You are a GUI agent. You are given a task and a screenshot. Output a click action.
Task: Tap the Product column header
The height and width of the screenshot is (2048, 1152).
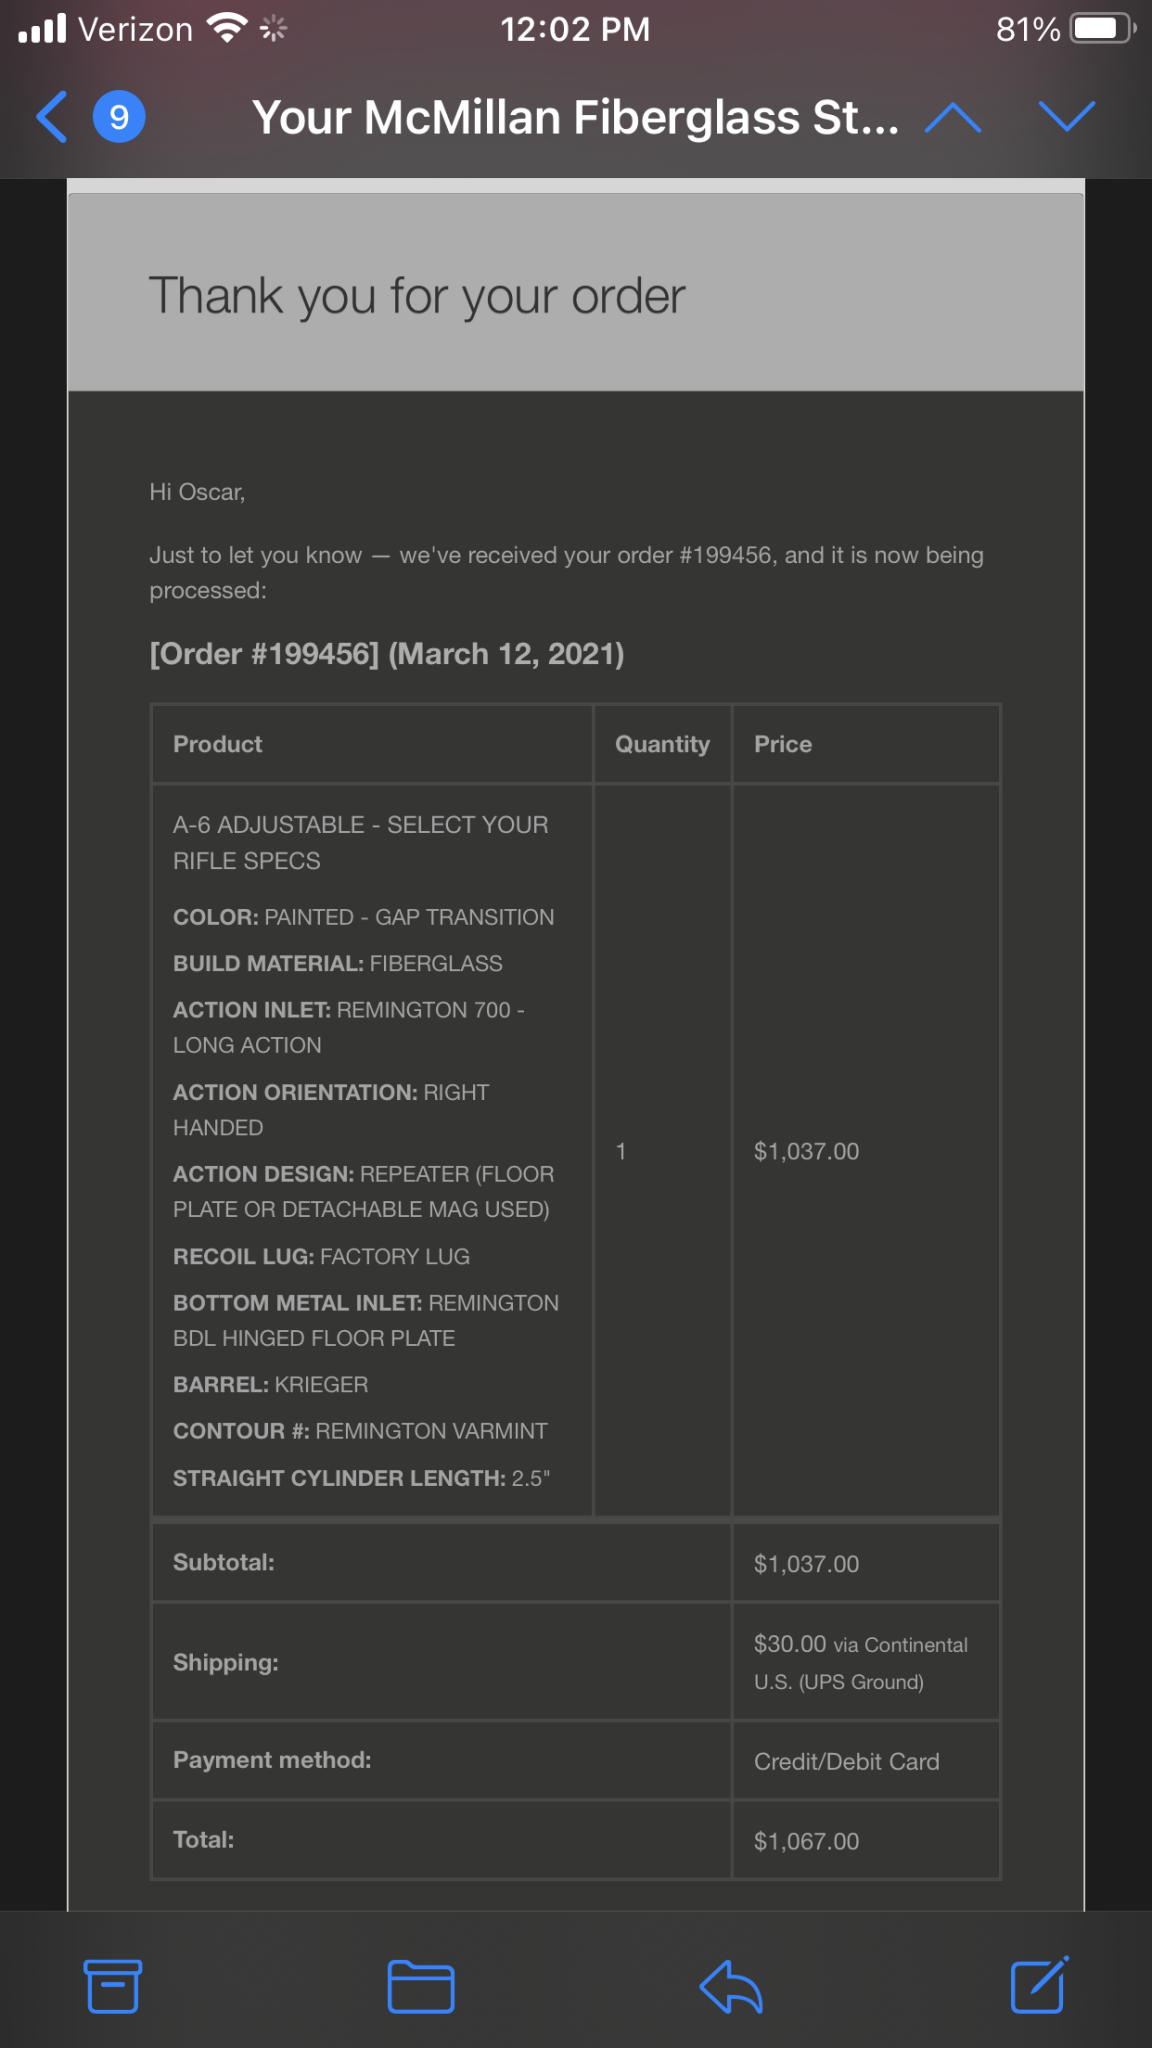click(x=218, y=744)
